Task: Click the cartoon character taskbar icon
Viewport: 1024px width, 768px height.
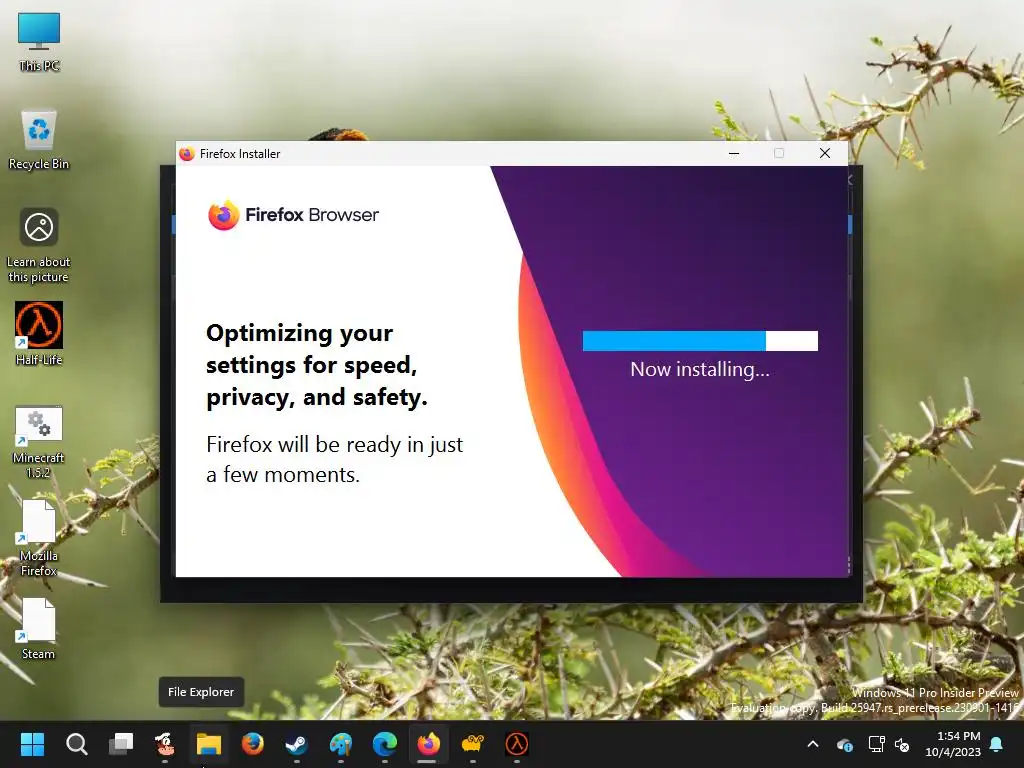Action: pyautogui.click(x=165, y=743)
